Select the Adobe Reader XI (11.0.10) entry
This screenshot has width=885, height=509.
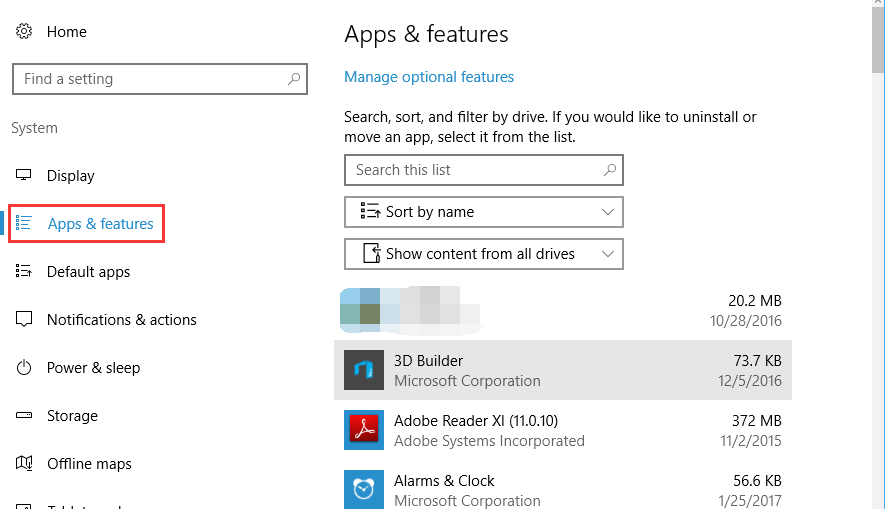[x=476, y=421]
